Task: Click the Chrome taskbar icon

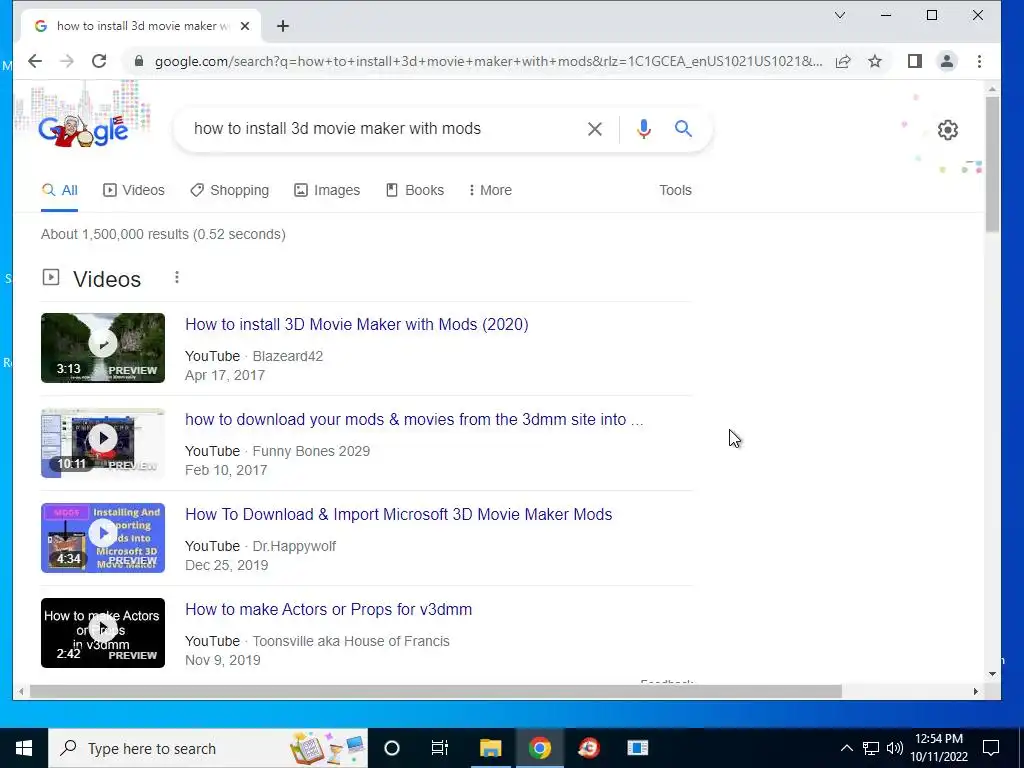Action: point(539,748)
